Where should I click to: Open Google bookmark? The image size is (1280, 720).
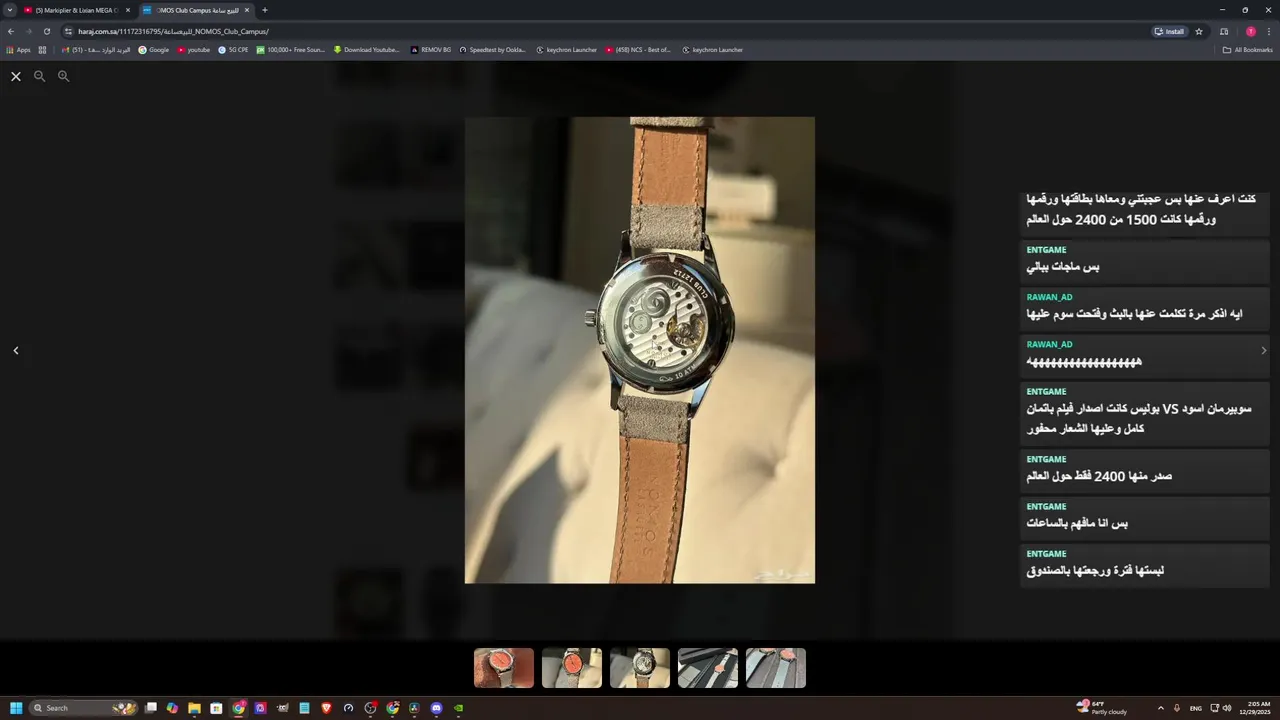coord(154,50)
